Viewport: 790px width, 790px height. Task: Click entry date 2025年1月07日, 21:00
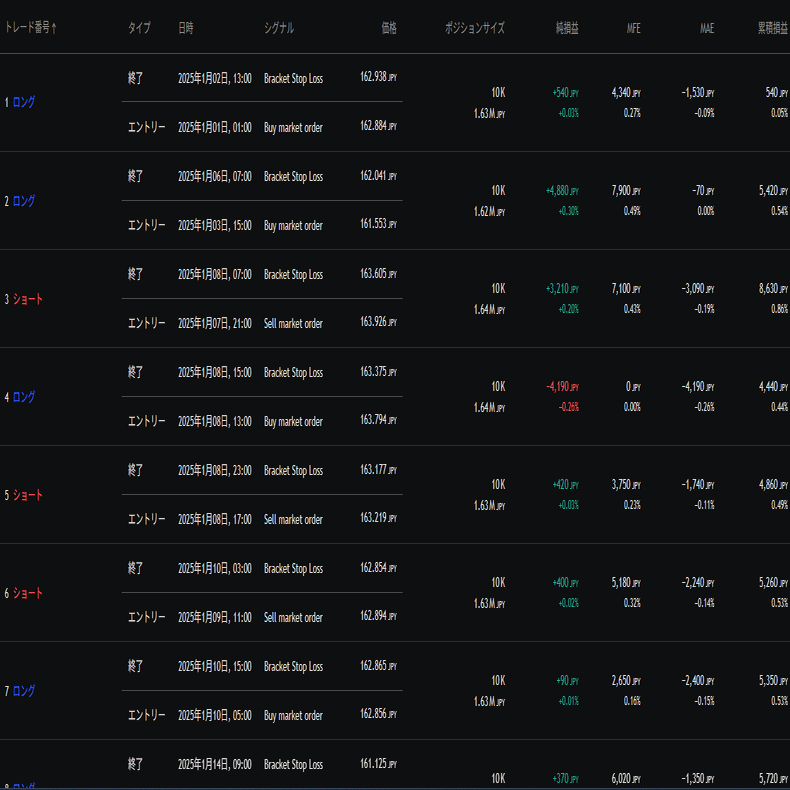click(215, 323)
